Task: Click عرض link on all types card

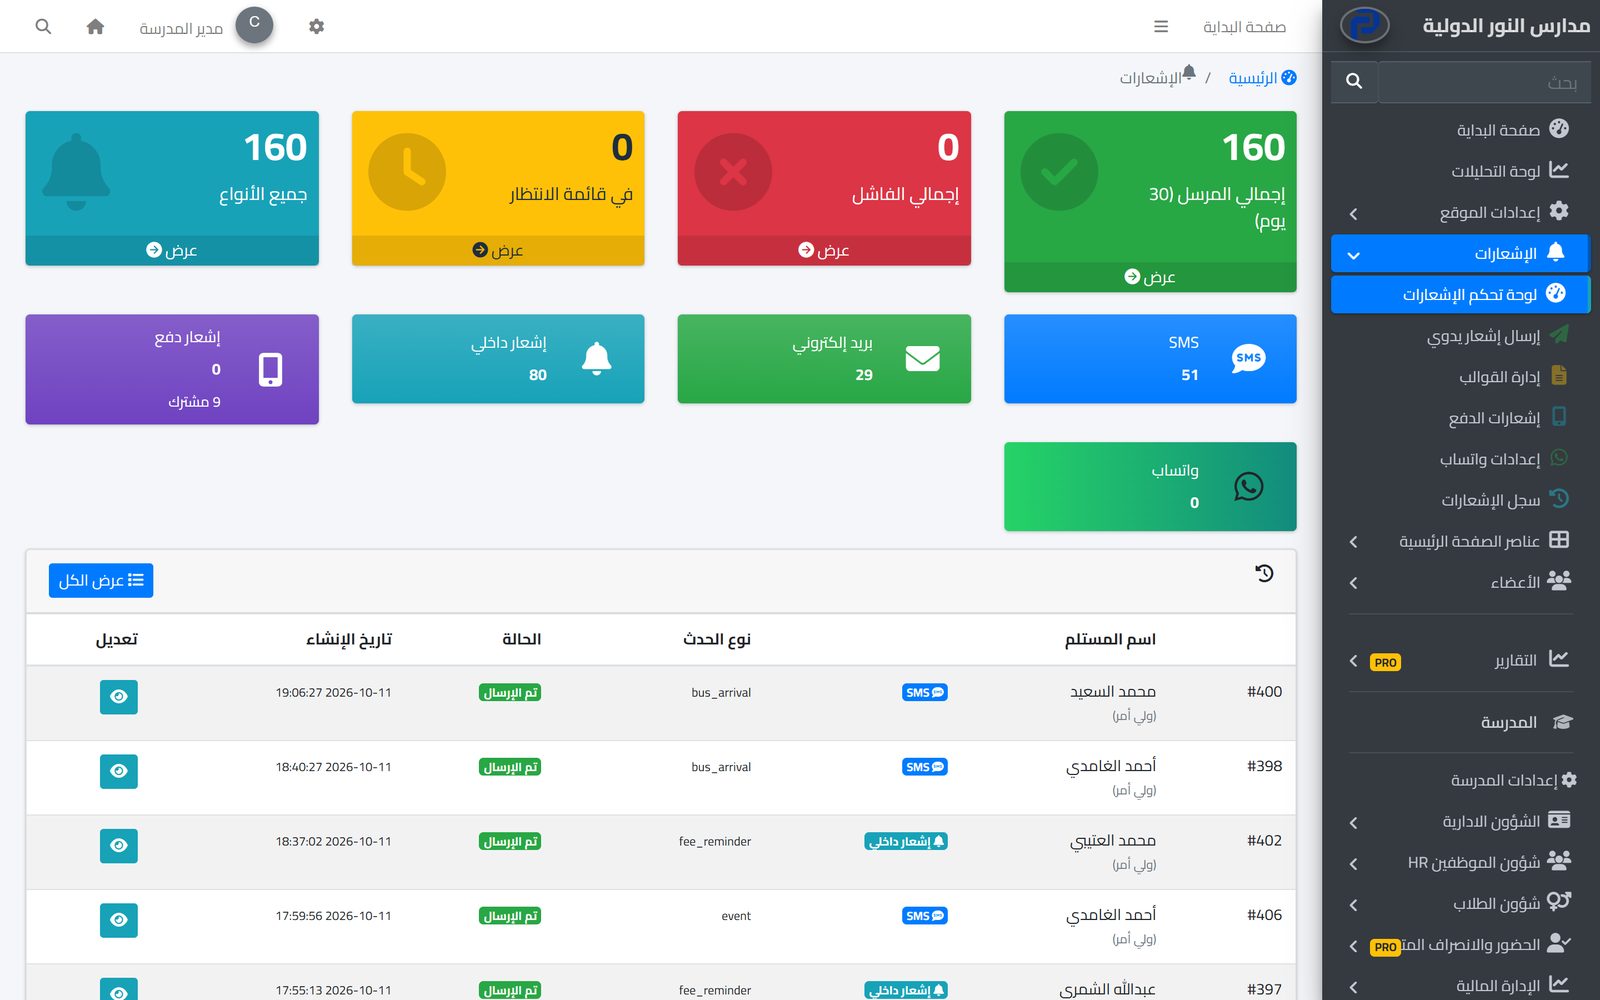Action: pyautogui.click(x=172, y=250)
